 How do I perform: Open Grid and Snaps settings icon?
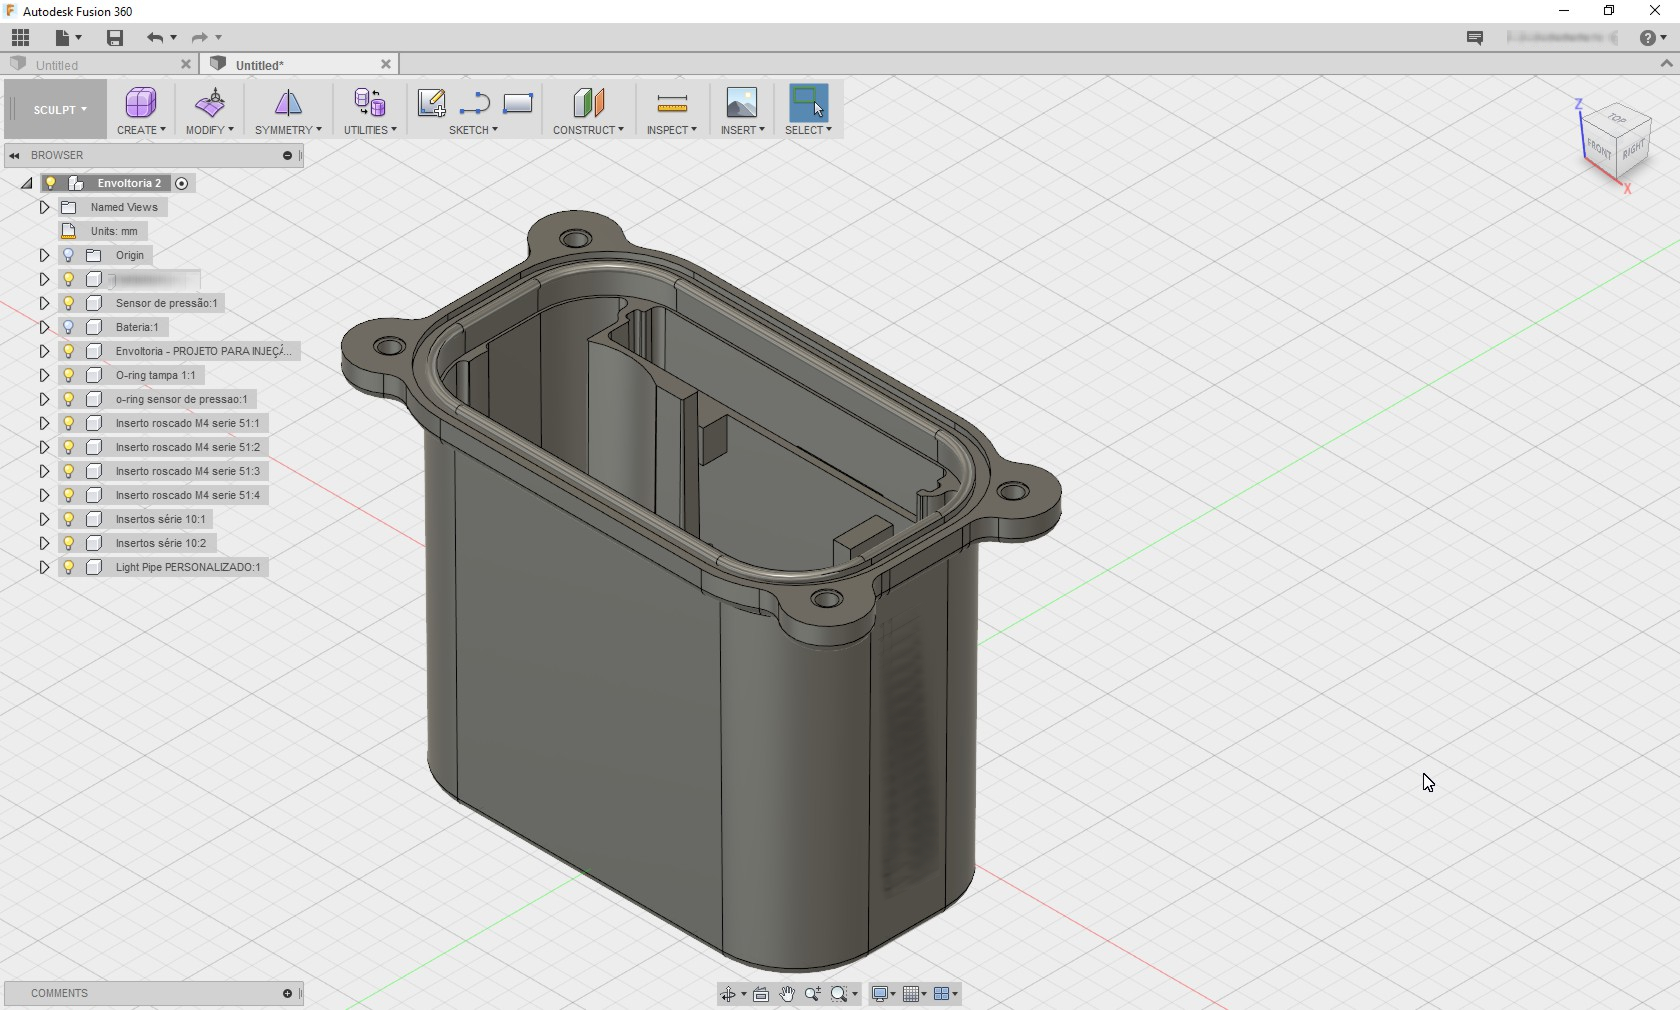[x=910, y=994]
